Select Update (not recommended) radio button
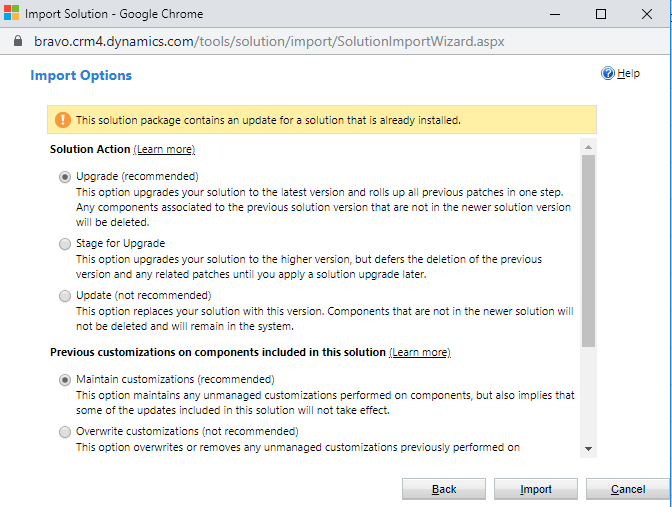This screenshot has width=672, height=507. click(x=66, y=296)
